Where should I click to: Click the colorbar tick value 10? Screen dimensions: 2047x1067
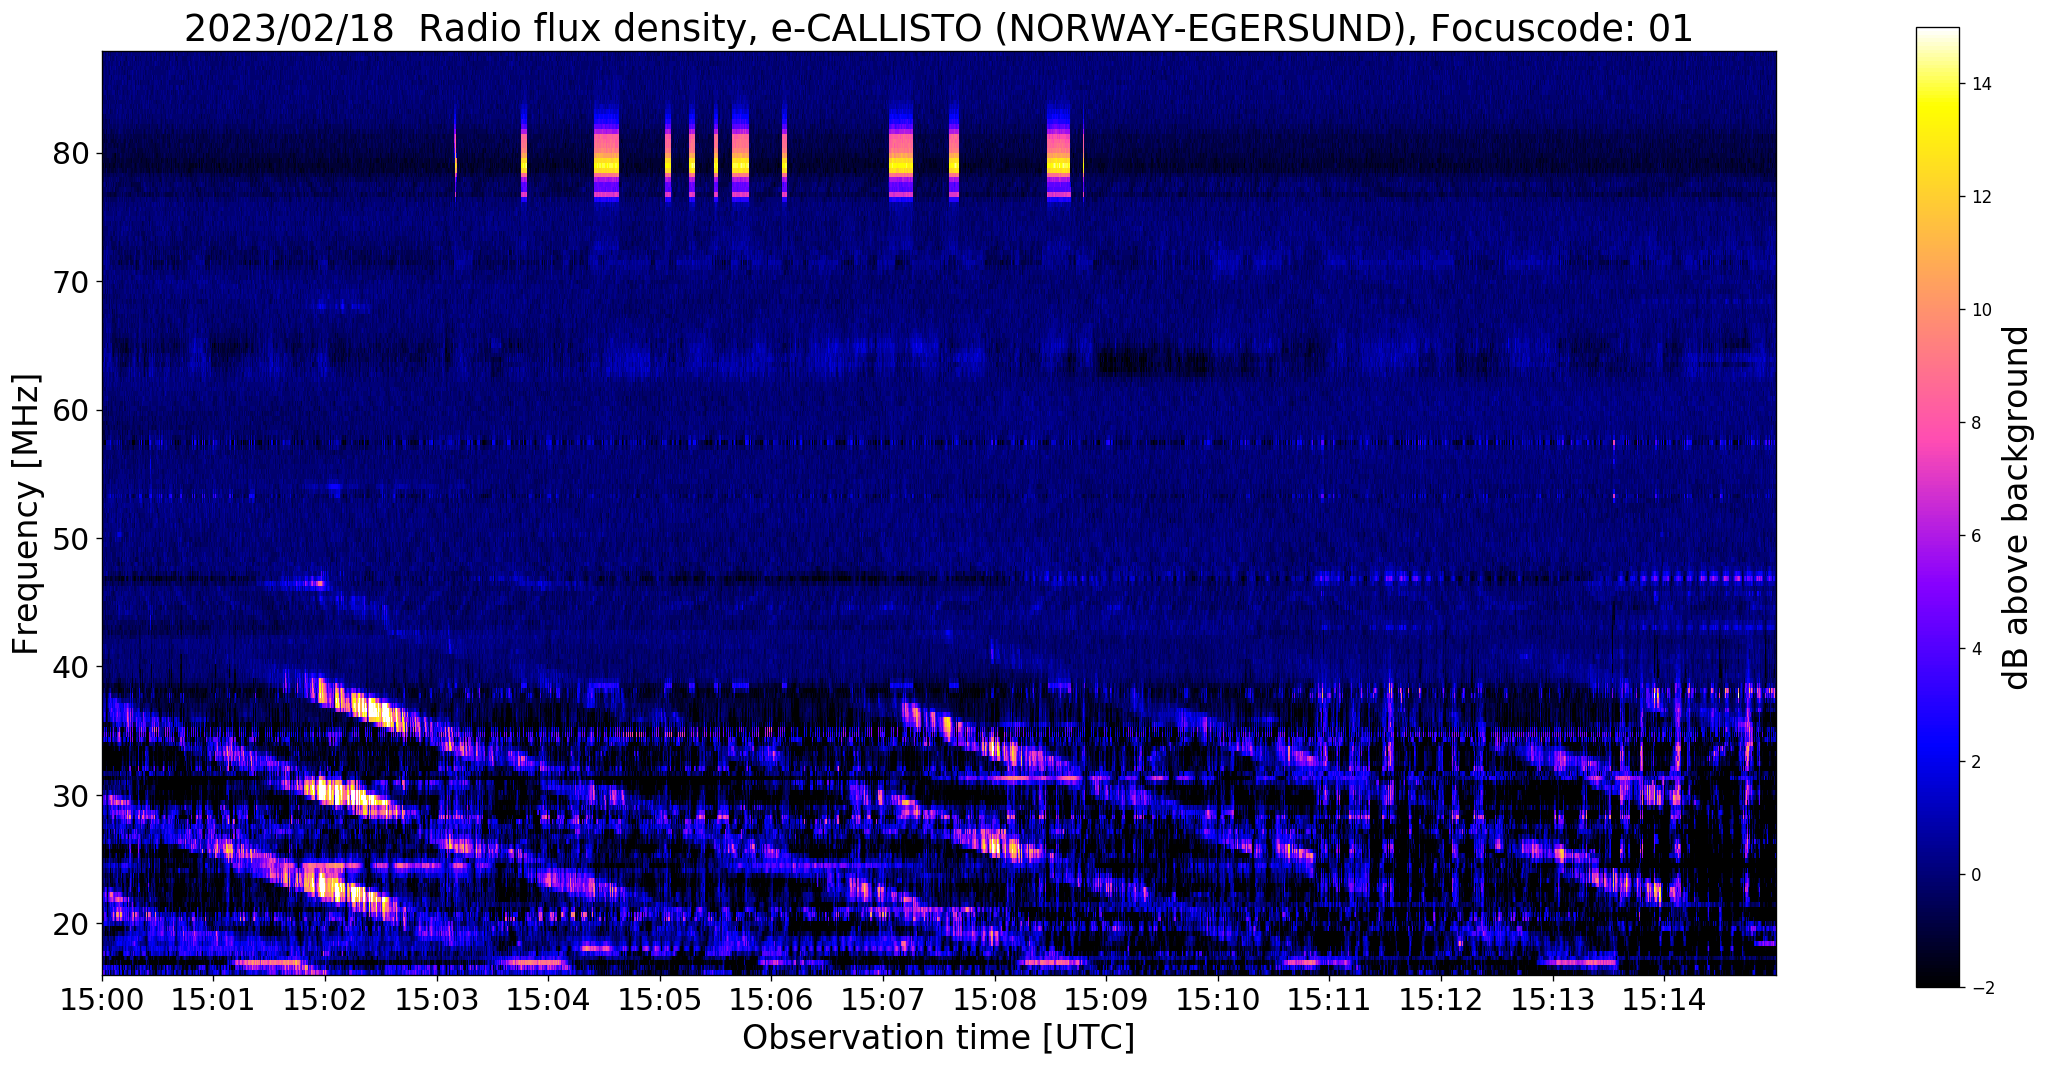[x=1980, y=310]
